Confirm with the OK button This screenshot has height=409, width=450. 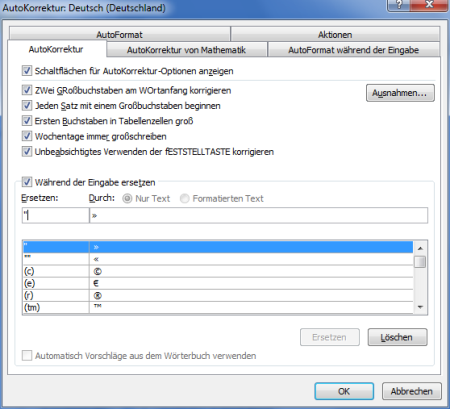pyautogui.click(x=344, y=391)
